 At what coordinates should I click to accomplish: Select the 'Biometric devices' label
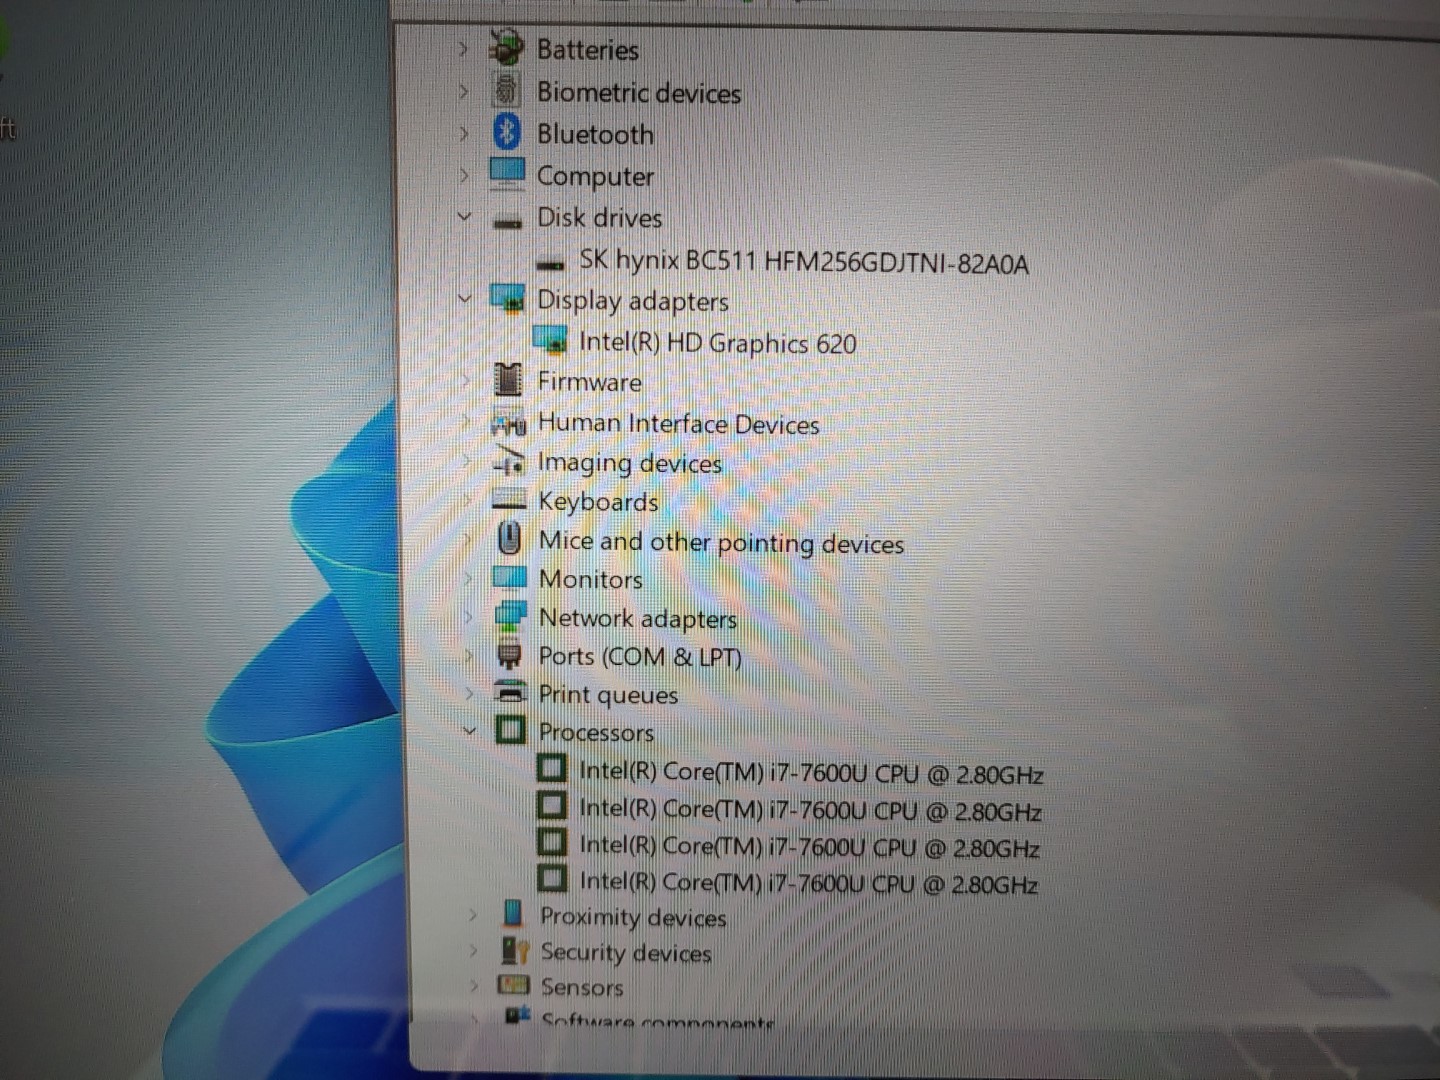coord(639,92)
